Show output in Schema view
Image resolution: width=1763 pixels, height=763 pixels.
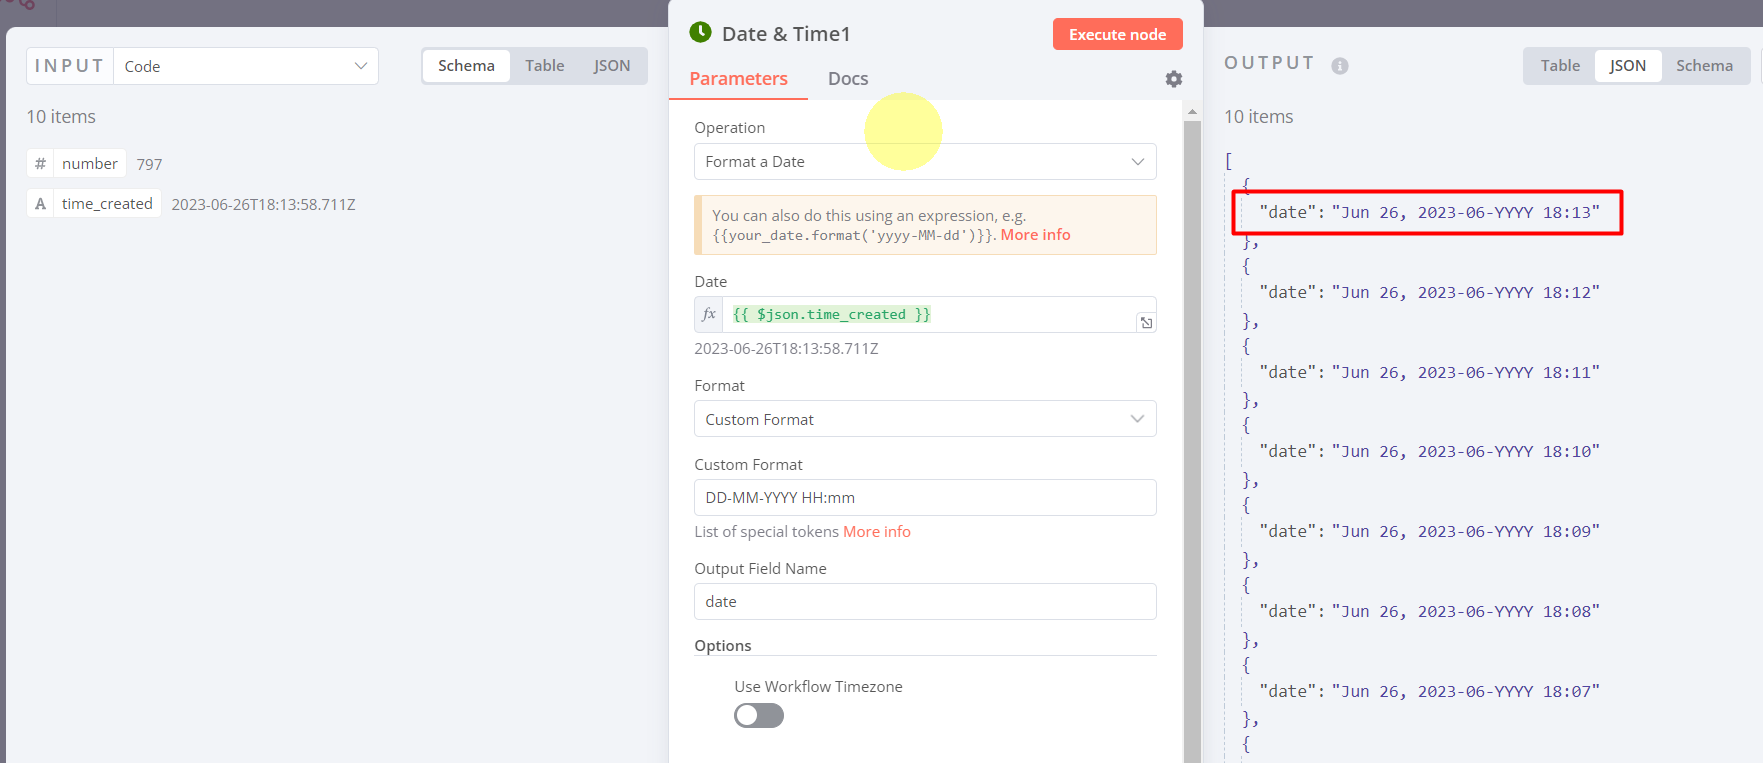[1704, 66]
